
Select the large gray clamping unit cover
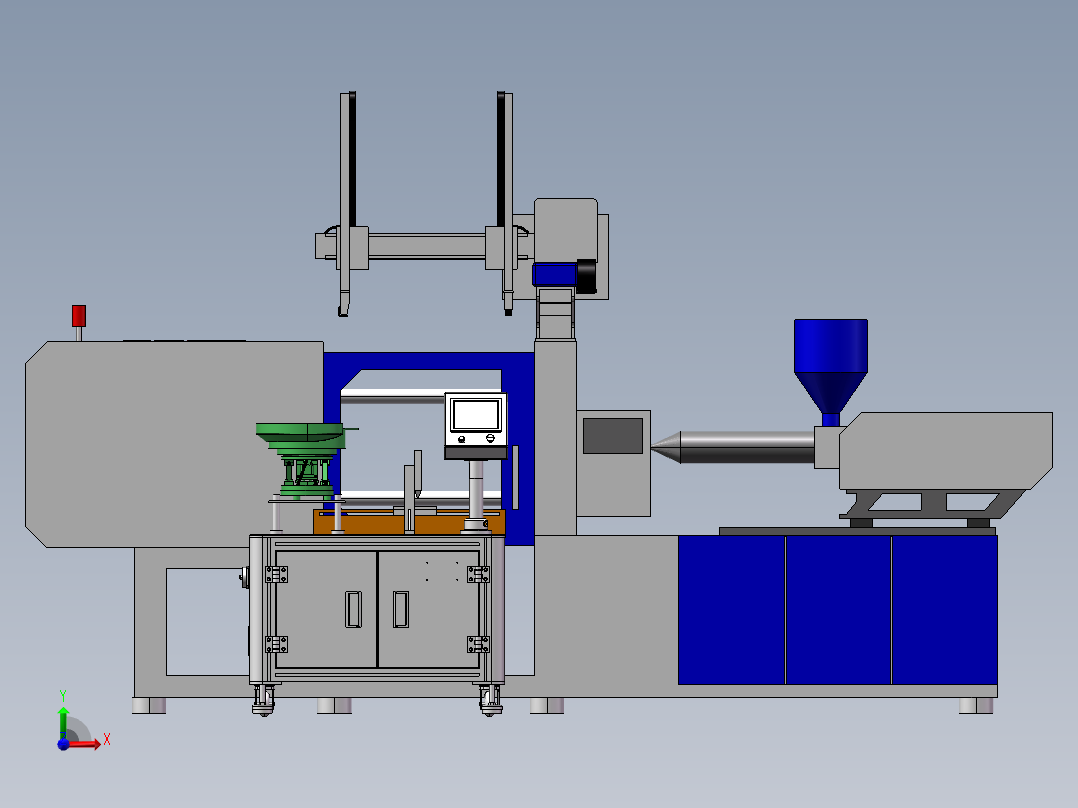click(174, 444)
